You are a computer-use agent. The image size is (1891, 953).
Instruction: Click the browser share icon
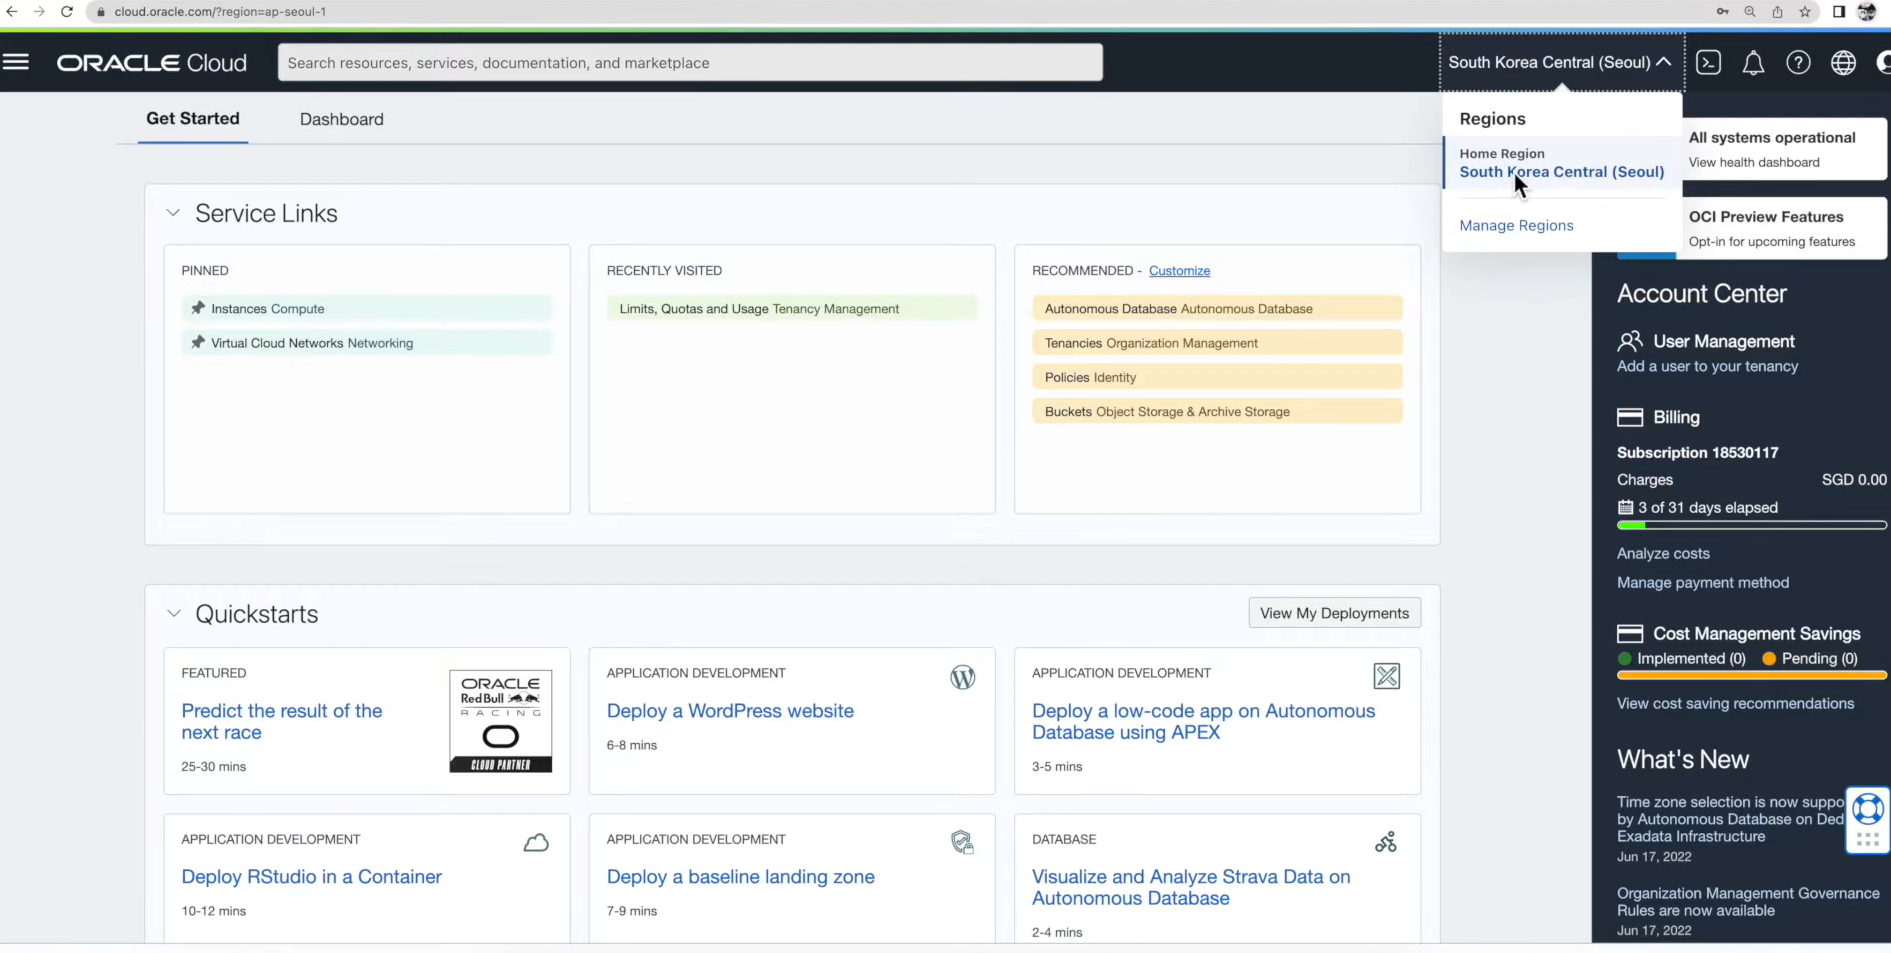point(1777,12)
